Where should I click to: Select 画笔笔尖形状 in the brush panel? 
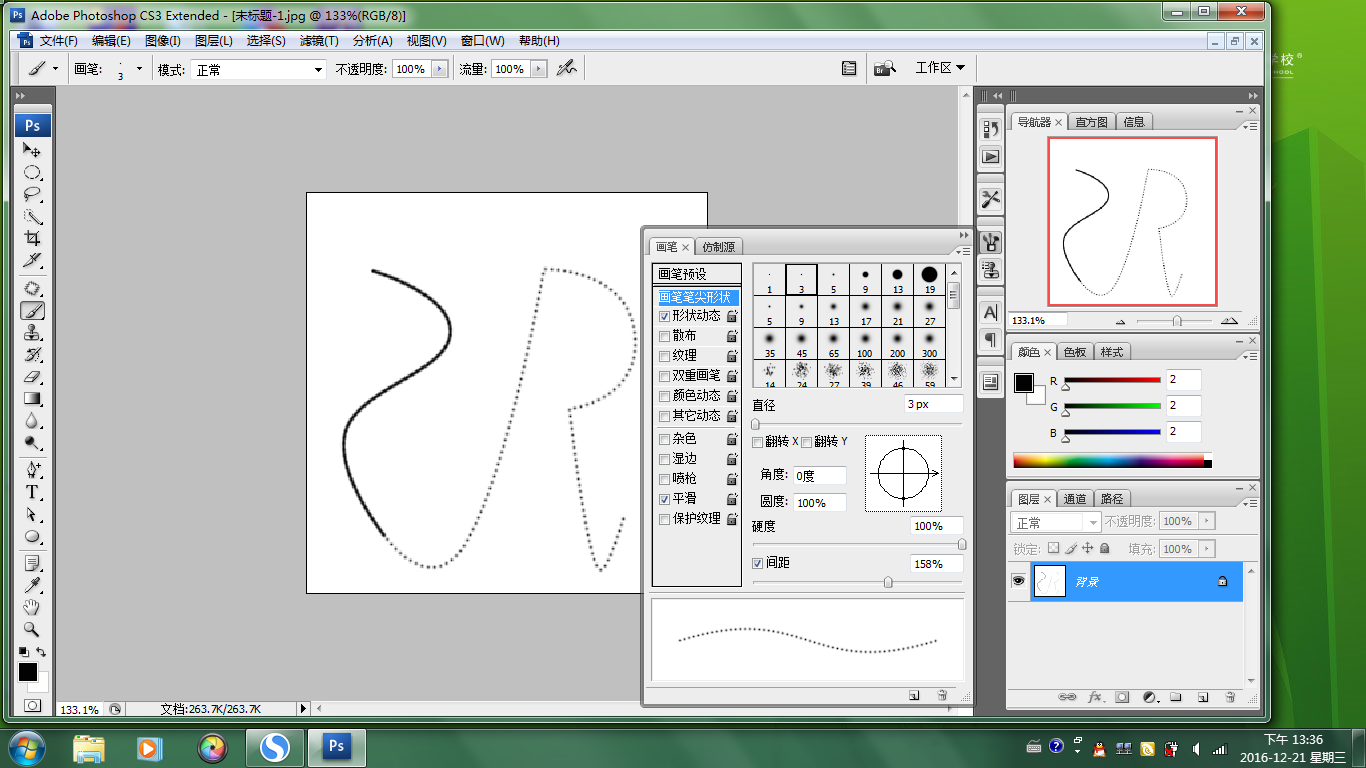[x=698, y=297]
